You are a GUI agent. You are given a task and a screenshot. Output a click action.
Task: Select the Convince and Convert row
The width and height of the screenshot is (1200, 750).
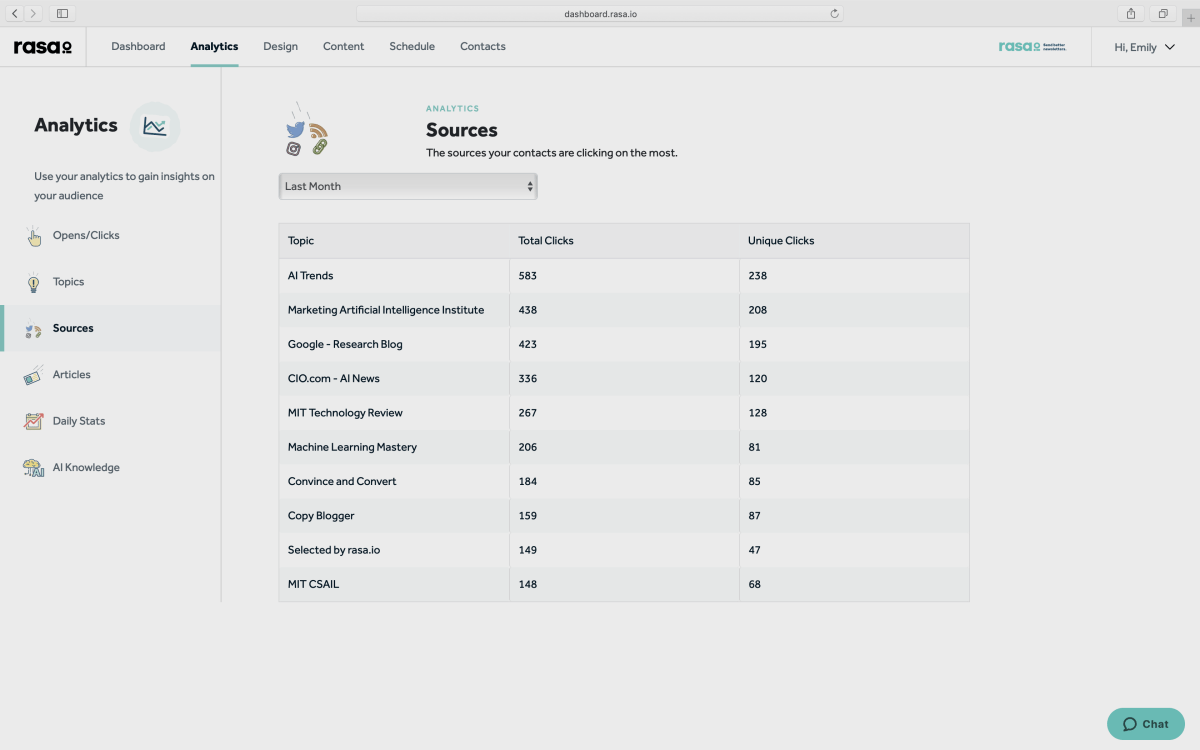[624, 481]
